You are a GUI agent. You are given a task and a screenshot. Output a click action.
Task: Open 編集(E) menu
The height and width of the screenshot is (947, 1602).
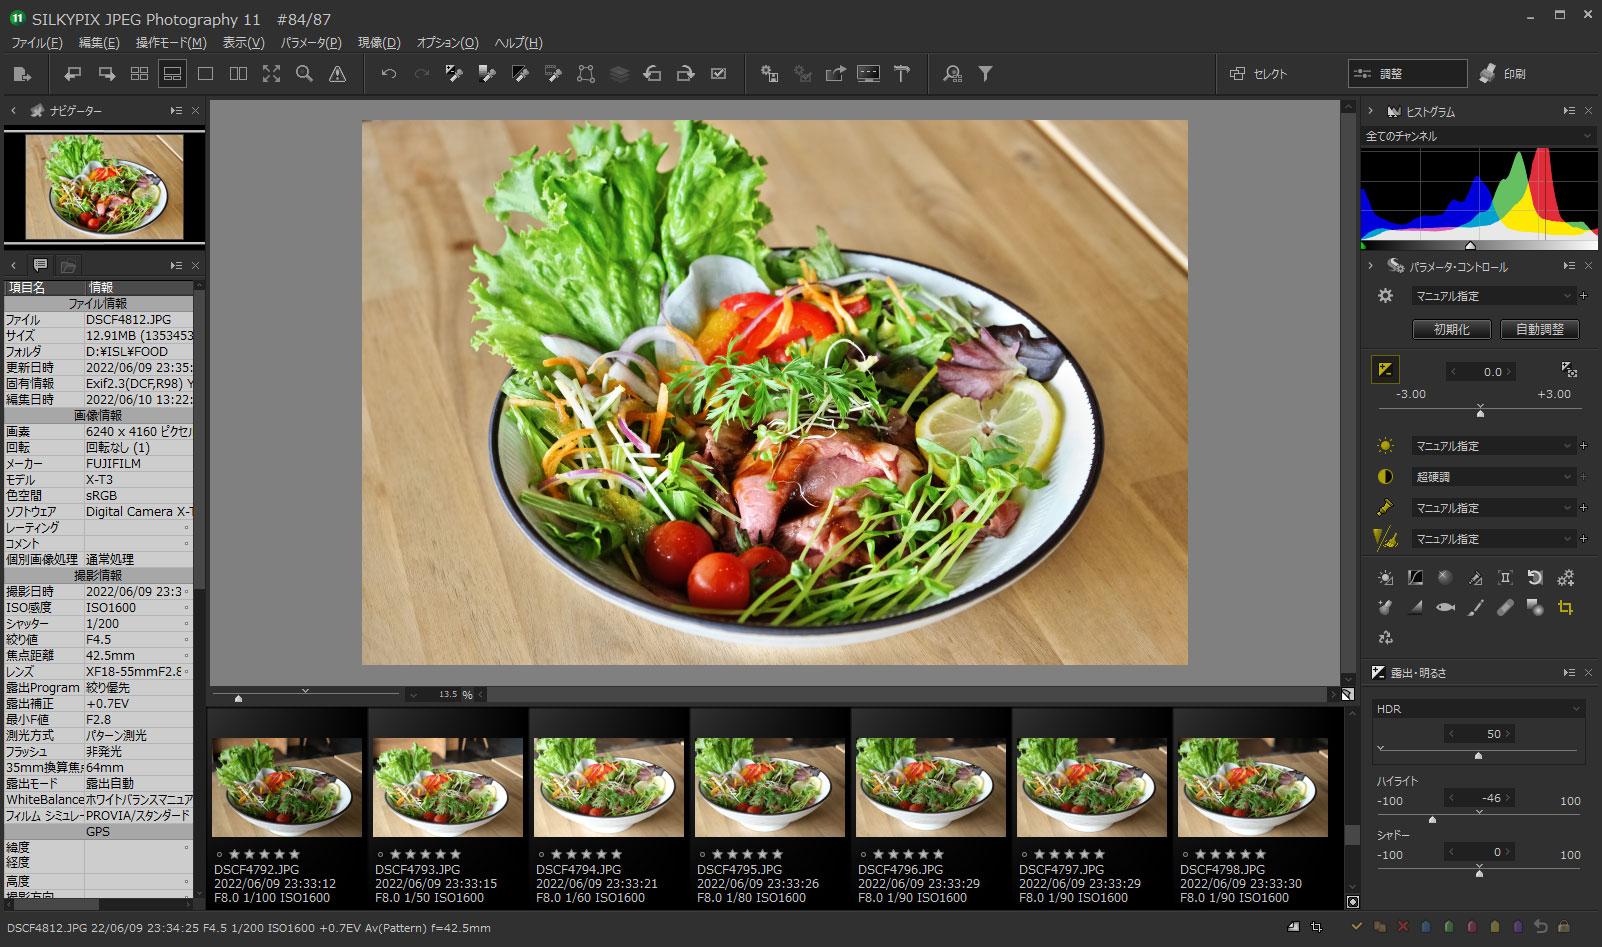click(99, 43)
